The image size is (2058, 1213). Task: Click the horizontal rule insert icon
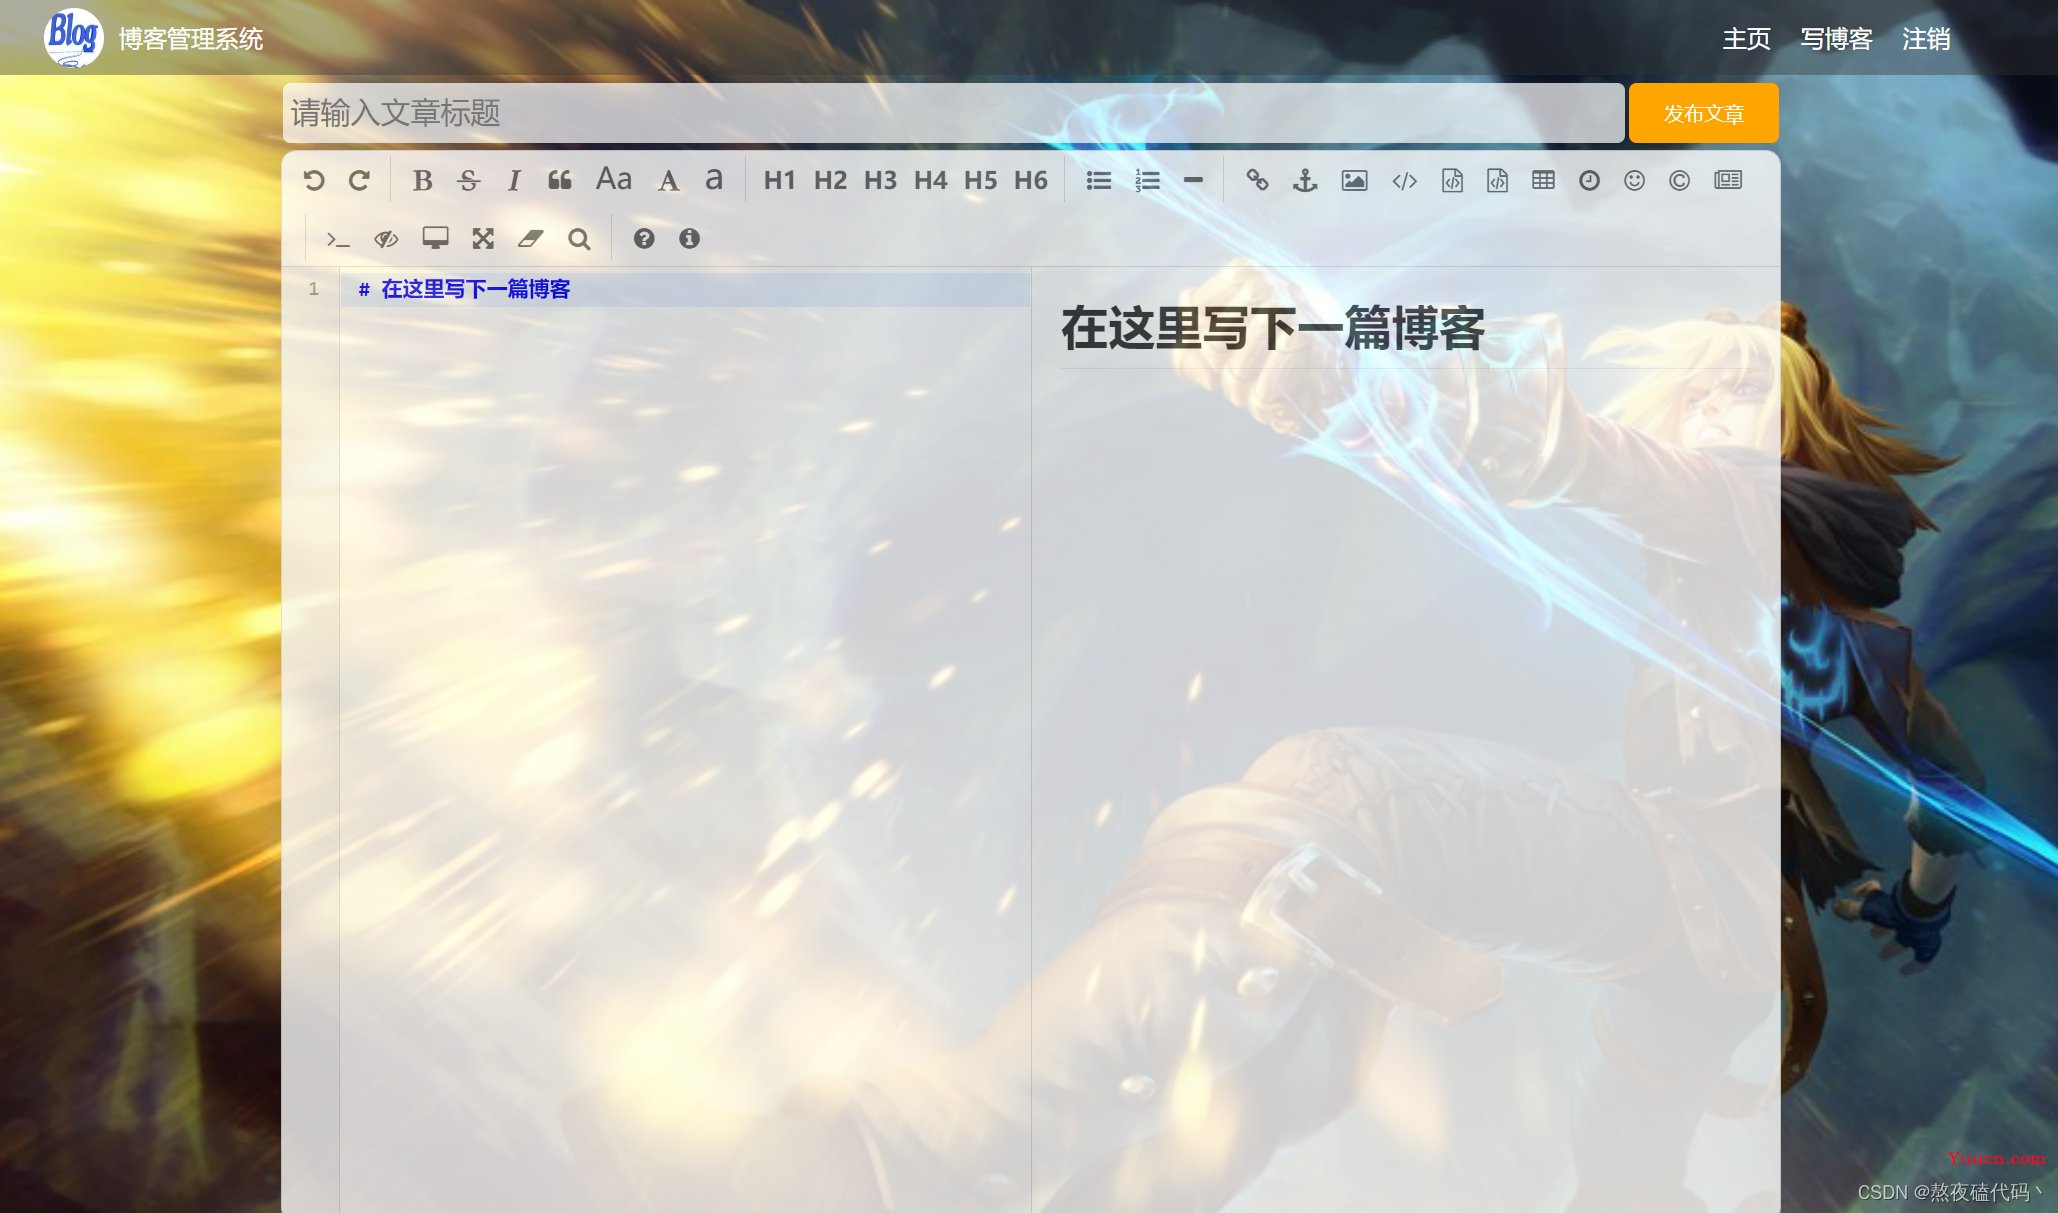click(1194, 179)
